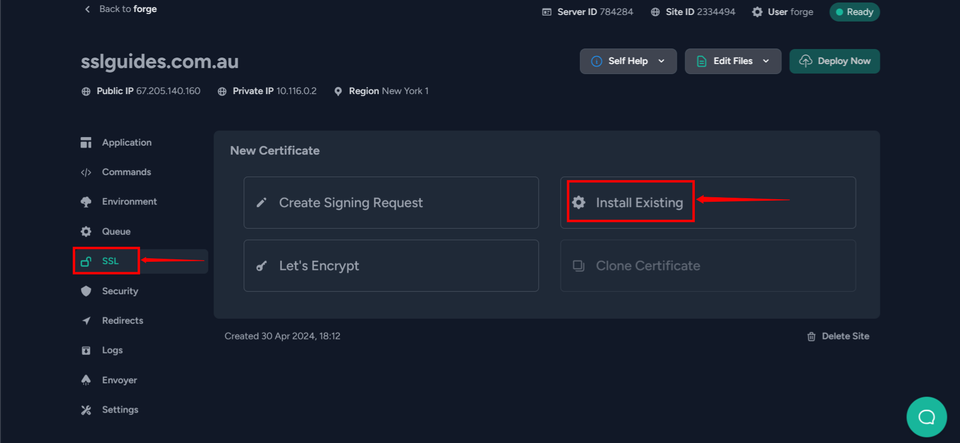Open the chat support bubble
The width and height of the screenshot is (960, 443).
tap(926, 416)
